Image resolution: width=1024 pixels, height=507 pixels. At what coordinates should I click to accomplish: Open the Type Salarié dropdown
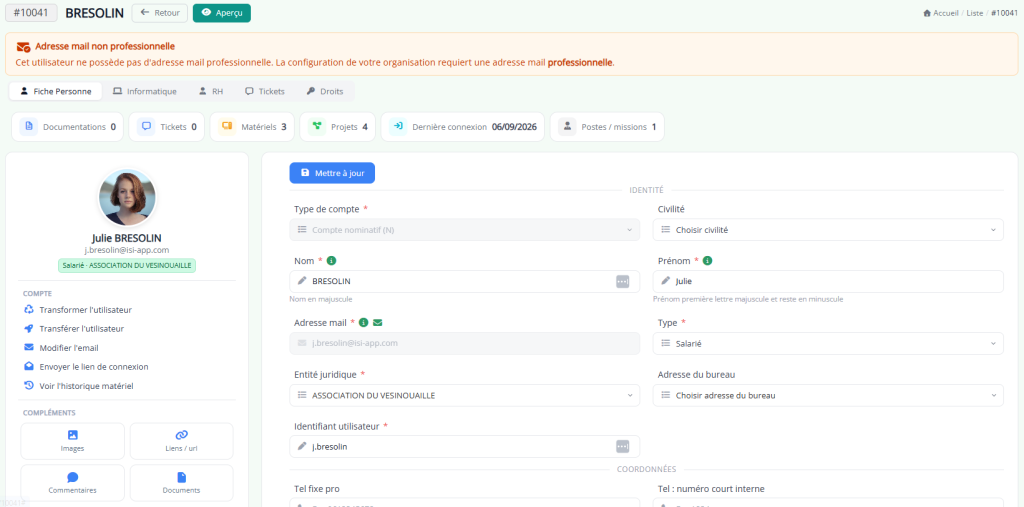click(x=828, y=343)
